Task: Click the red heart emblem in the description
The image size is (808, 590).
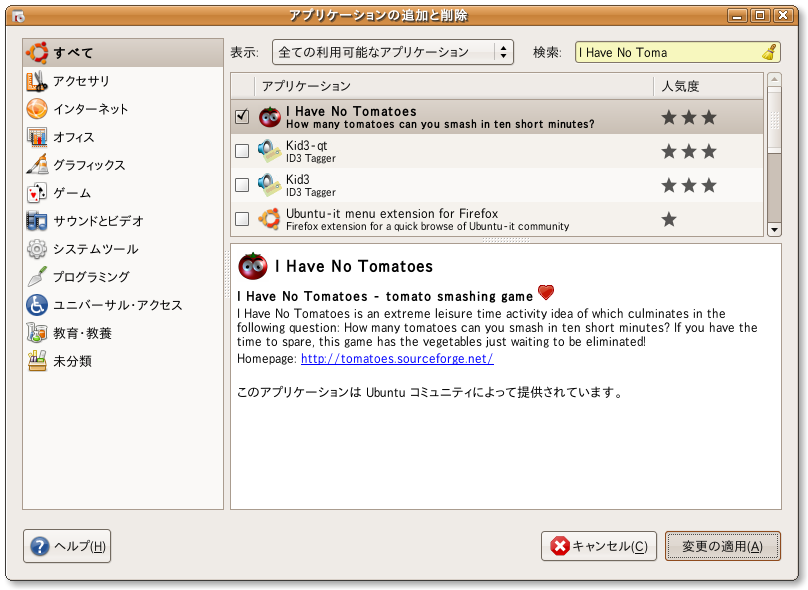Action: (x=546, y=293)
